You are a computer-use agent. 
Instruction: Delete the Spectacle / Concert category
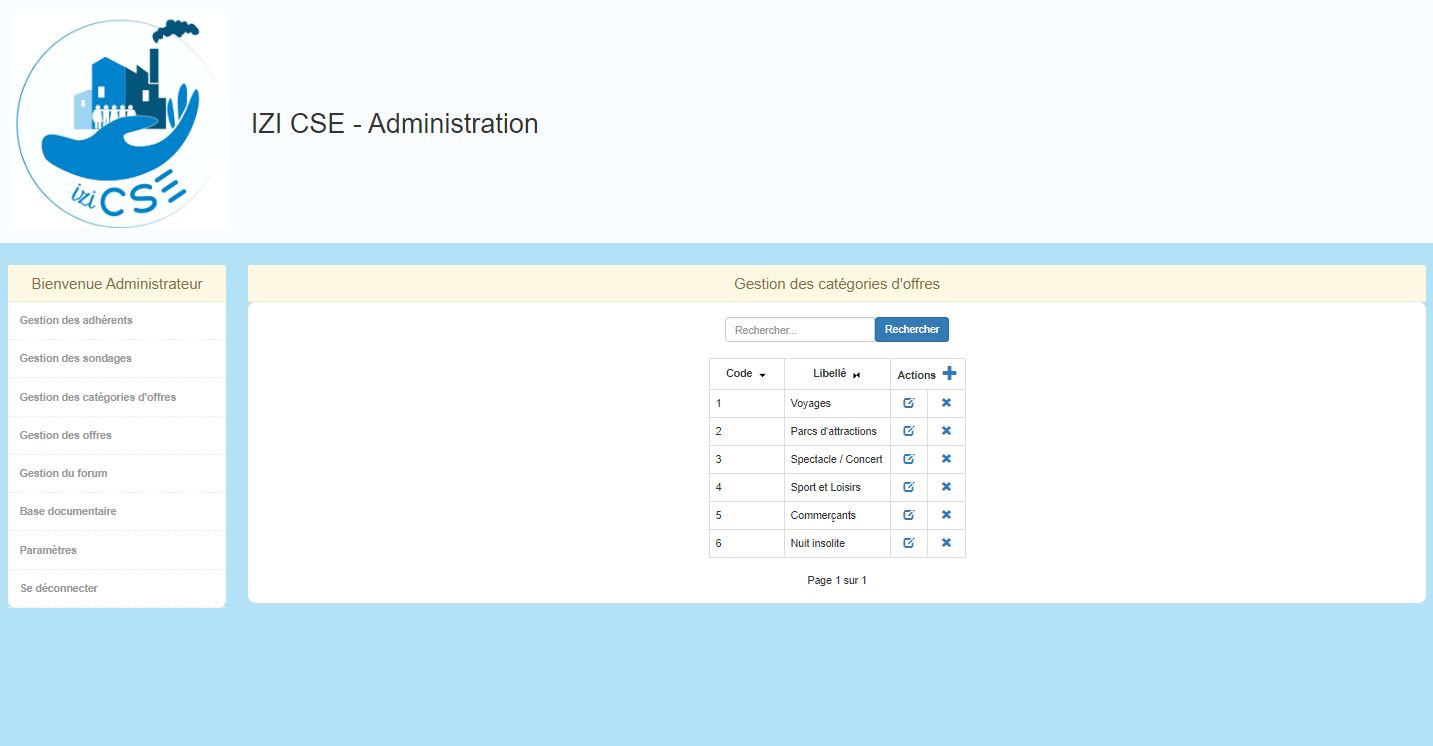pyautogui.click(x=946, y=459)
